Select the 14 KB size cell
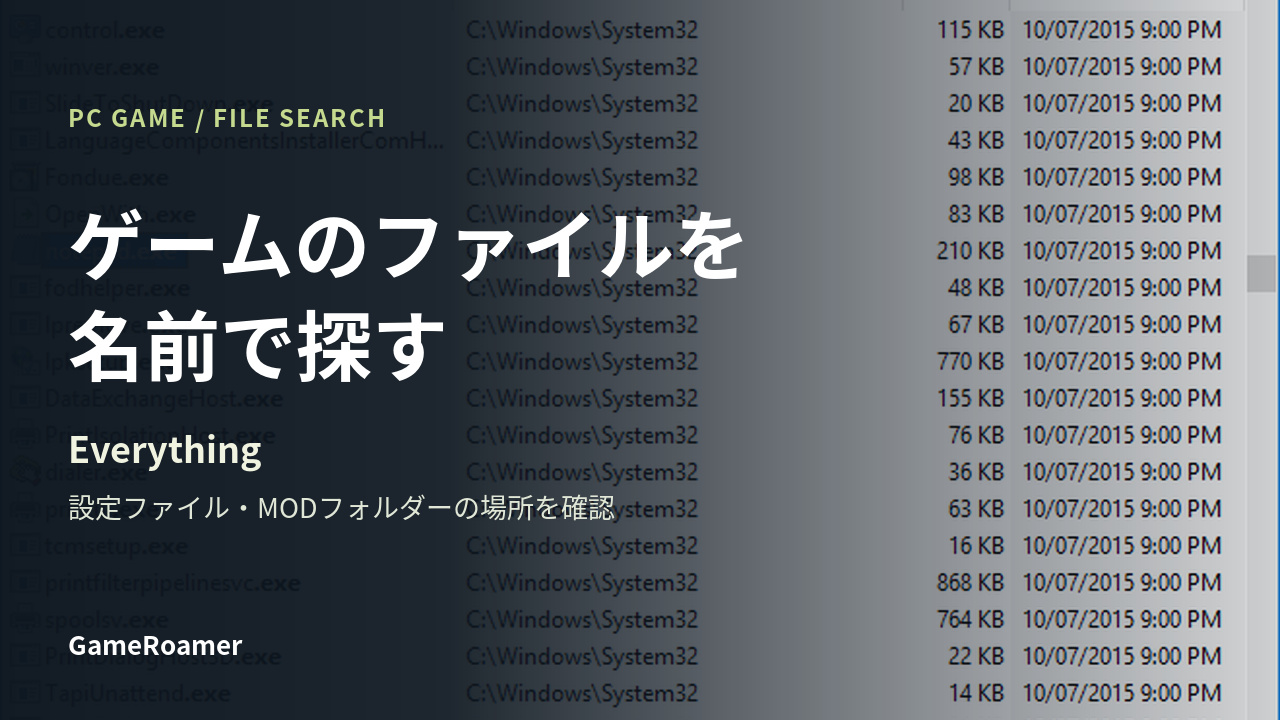Screen dimensions: 1280x720 [976, 693]
